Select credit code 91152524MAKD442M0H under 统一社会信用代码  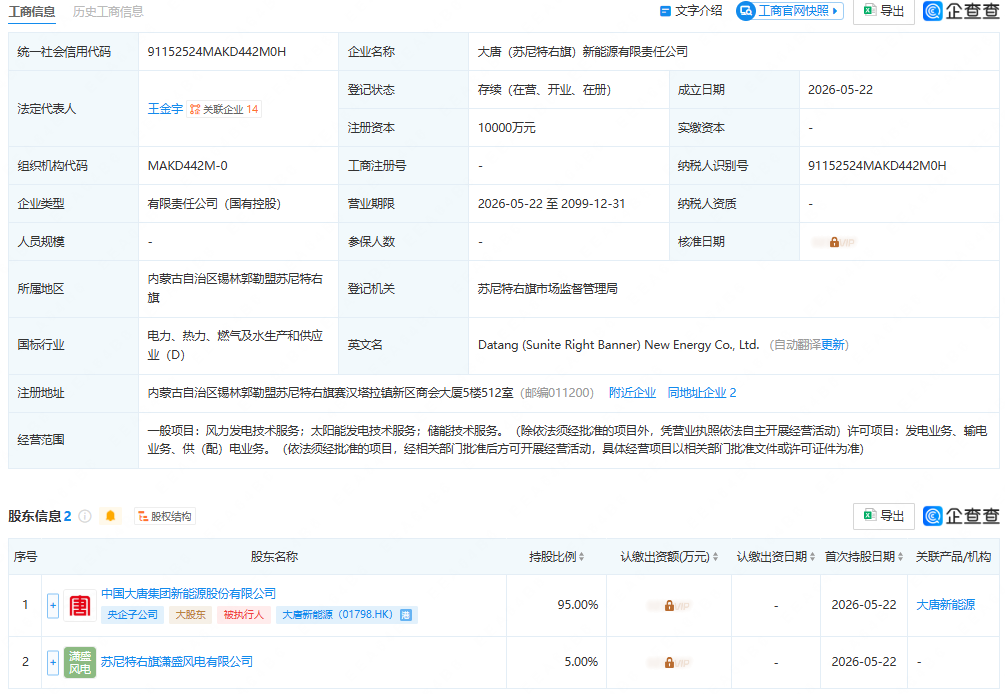coord(217,52)
